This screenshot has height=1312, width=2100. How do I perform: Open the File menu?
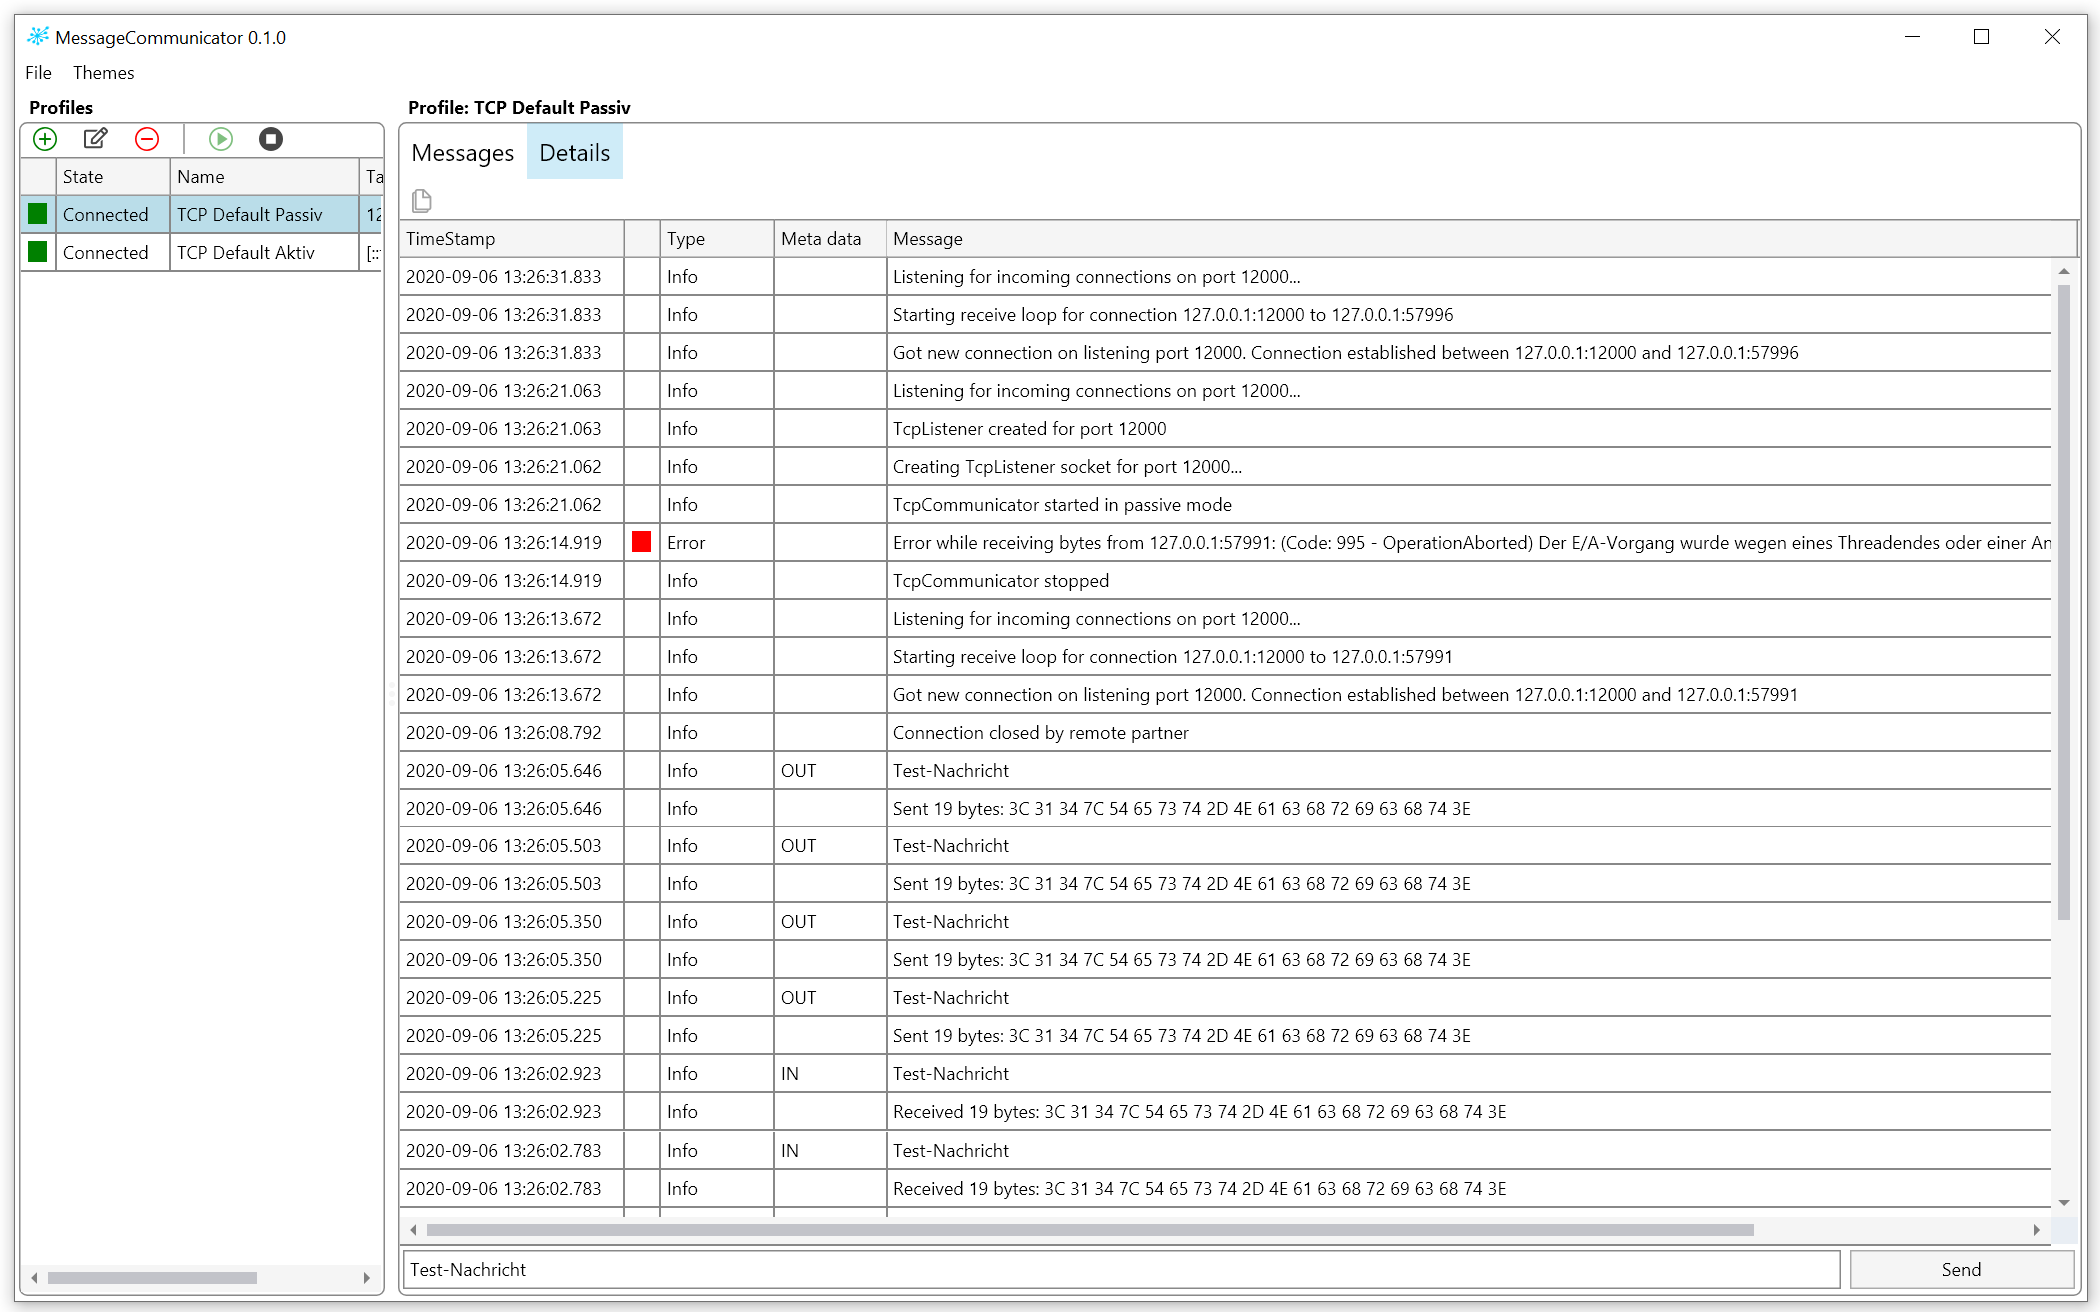[x=38, y=72]
